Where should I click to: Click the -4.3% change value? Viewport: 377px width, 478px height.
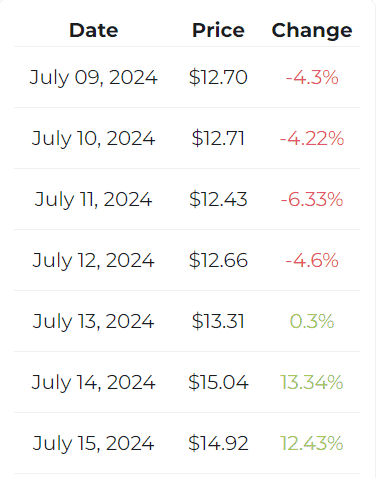[x=312, y=77]
